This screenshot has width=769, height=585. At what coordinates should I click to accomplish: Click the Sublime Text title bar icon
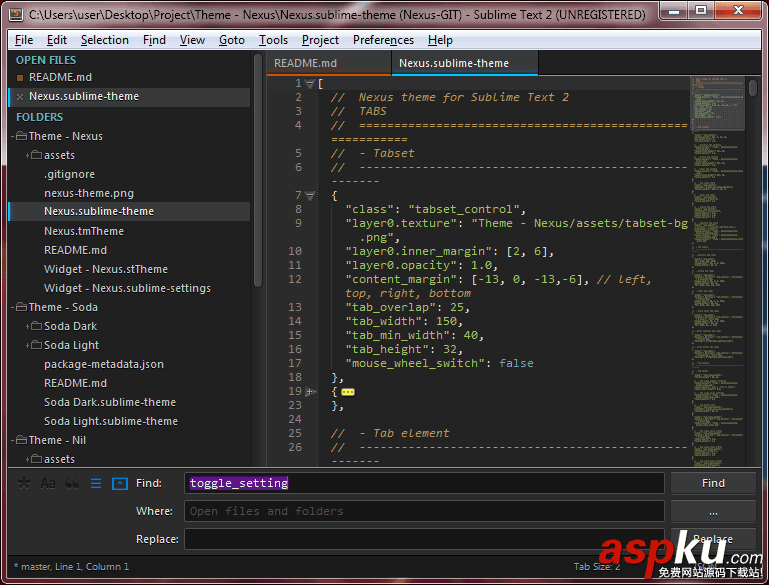tap(16, 14)
